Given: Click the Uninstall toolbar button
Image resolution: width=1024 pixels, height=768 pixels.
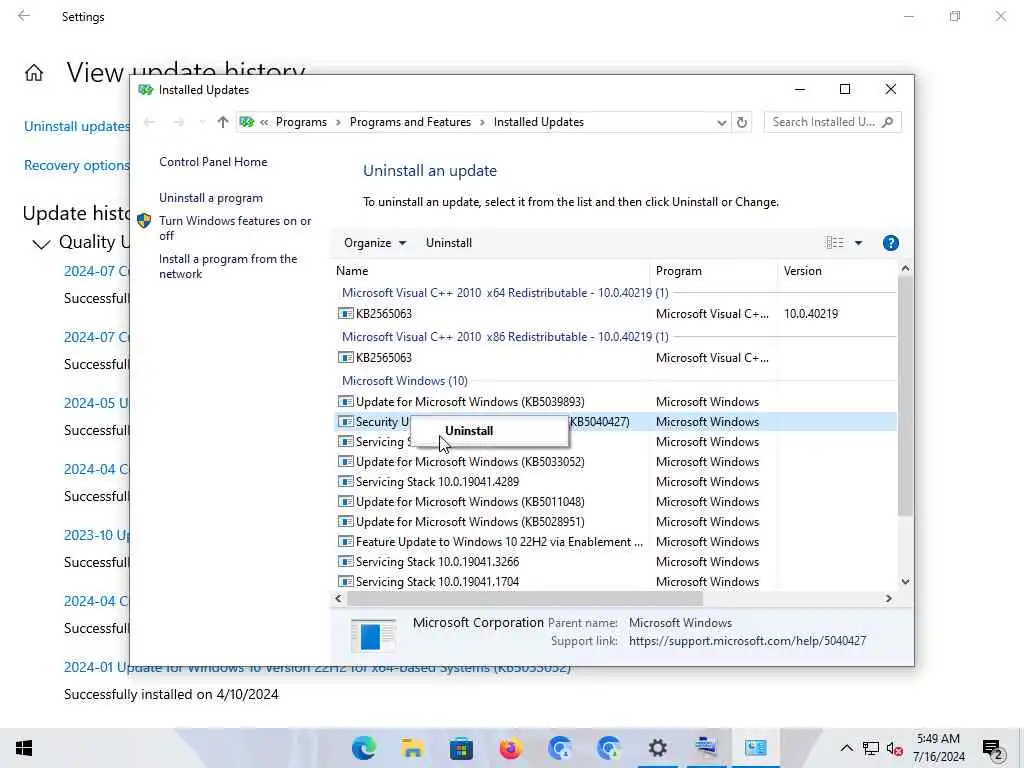Looking at the screenshot, I should (449, 243).
